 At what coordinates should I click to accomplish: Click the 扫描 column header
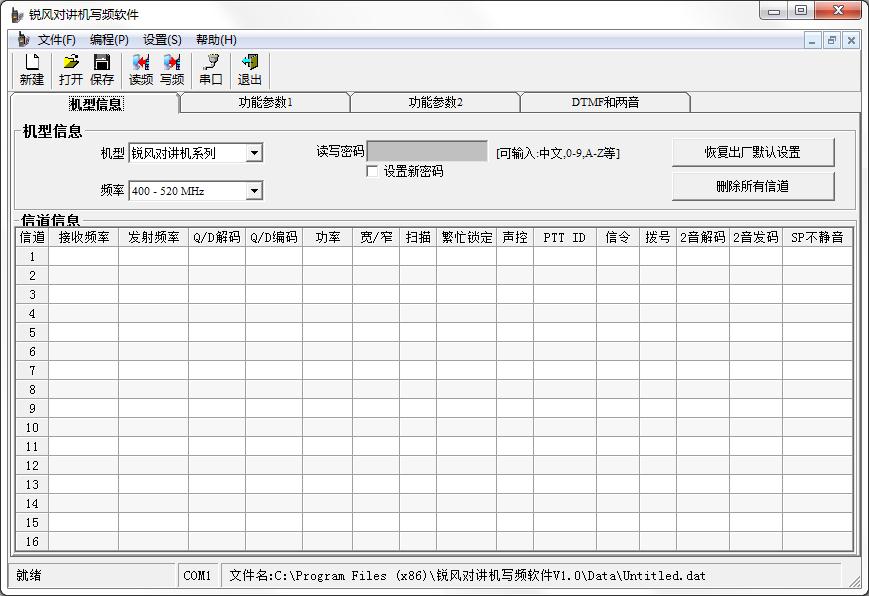tap(418, 237)
